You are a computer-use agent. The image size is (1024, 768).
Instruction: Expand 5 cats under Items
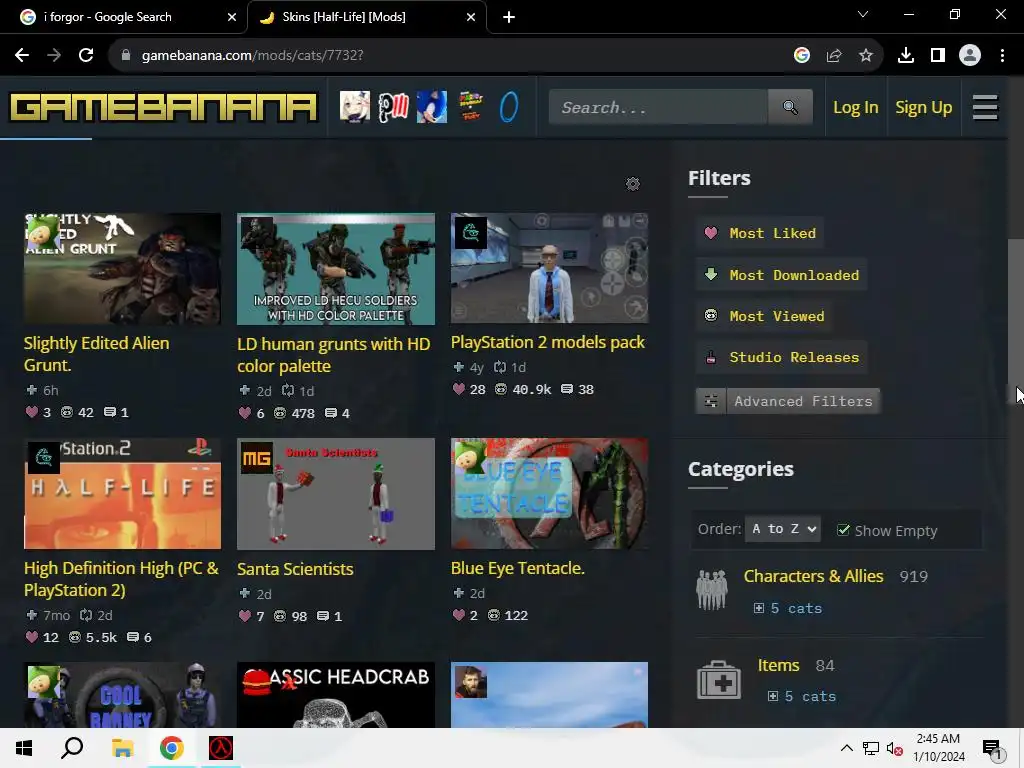[802, 696]
